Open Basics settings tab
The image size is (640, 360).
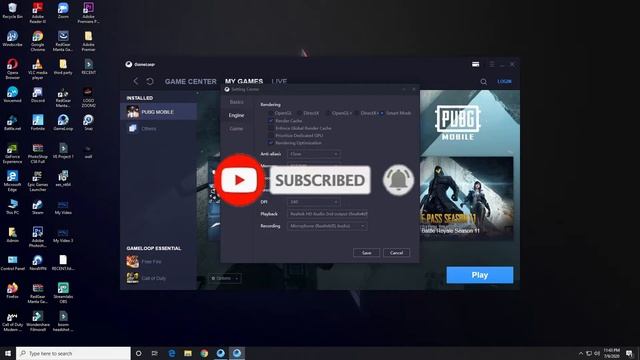point(236,102)
